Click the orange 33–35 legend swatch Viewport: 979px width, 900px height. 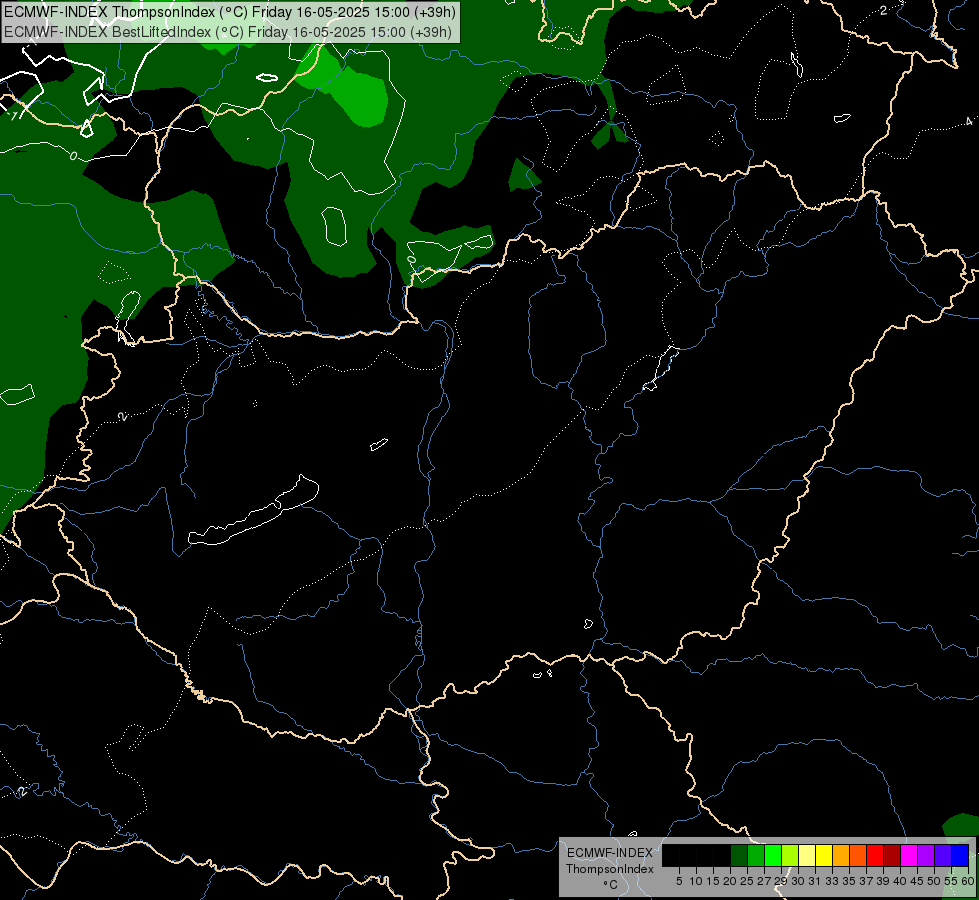pos(841,855)
